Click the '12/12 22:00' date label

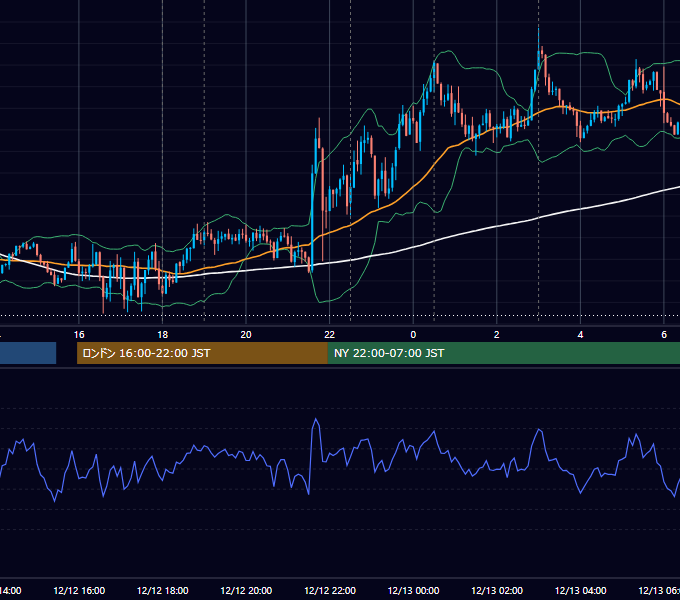(x=330, y=590)
